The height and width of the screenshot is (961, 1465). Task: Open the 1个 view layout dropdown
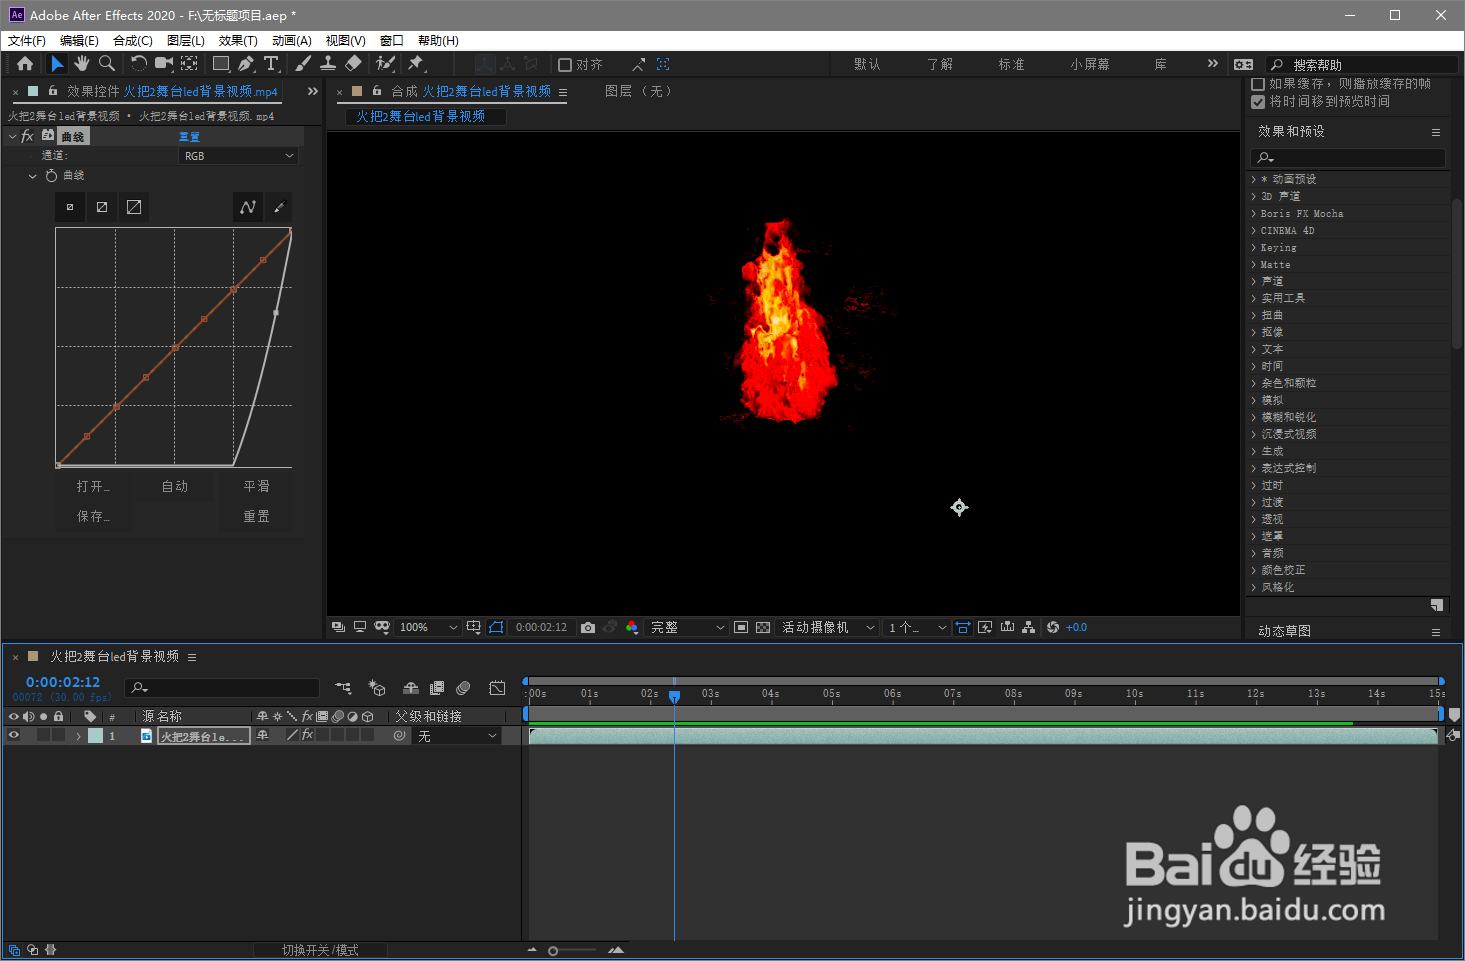tap(916, 627)
